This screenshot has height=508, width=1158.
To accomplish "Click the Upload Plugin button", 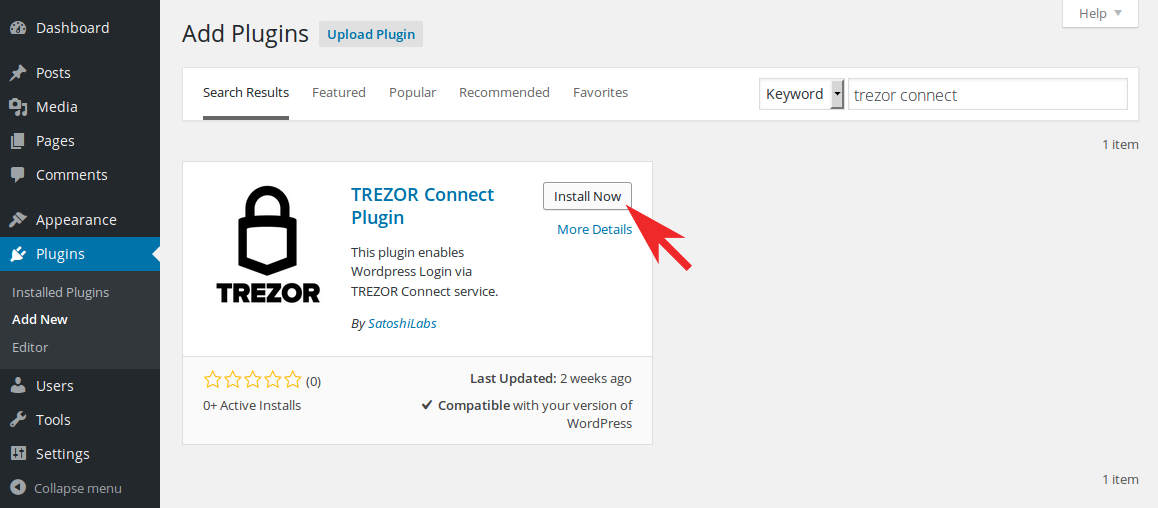I will [371, 35].
